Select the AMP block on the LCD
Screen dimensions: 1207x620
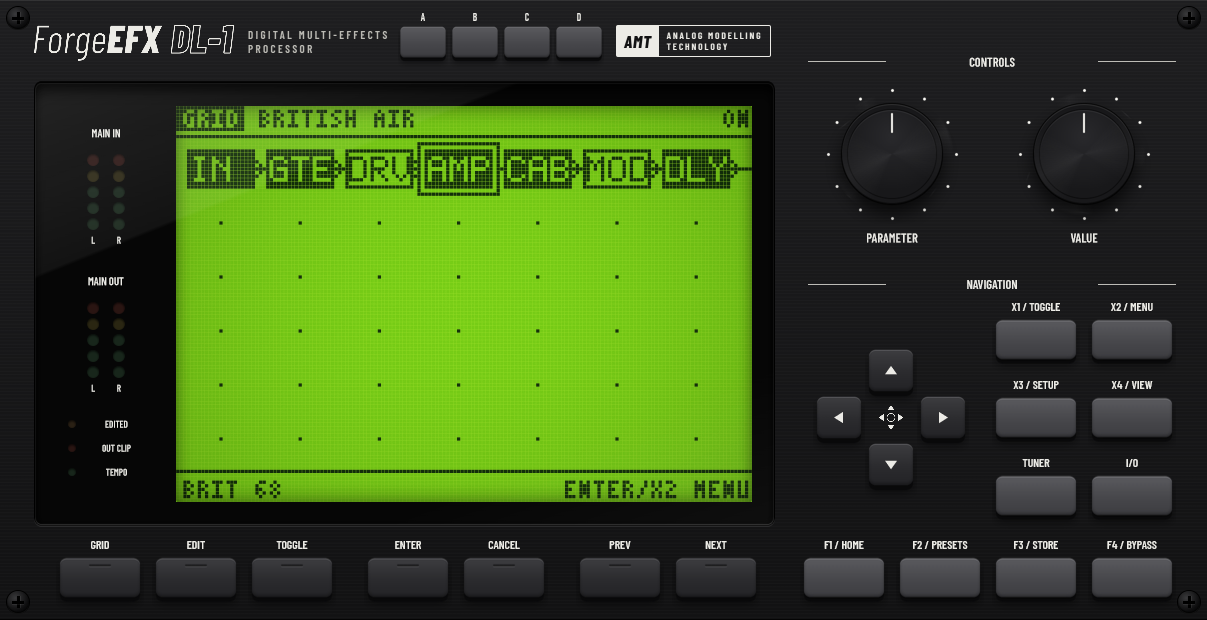pyautogui.click(x=459, y=170)
